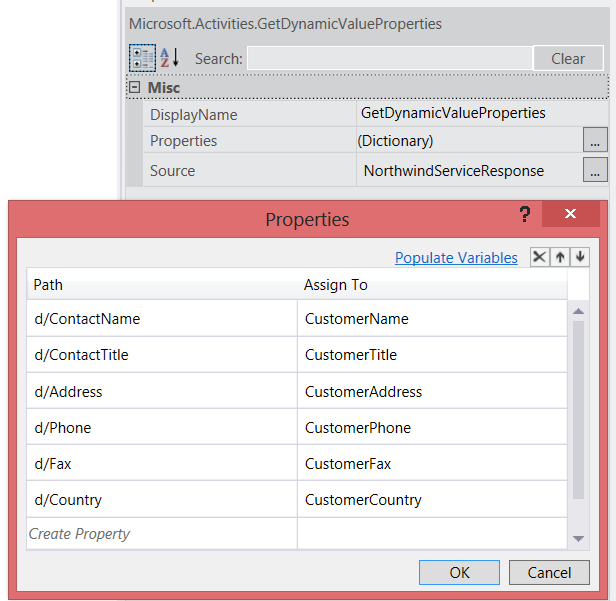This screenshot has height=601, width=616.
Task: Select the Assign To column header
Action: [432, 284]
